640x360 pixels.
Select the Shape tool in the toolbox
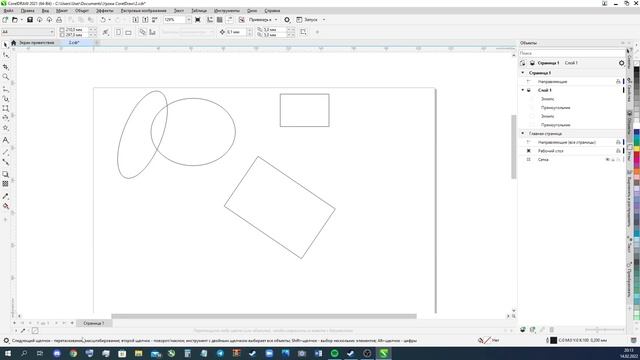(x=5, y=55)
